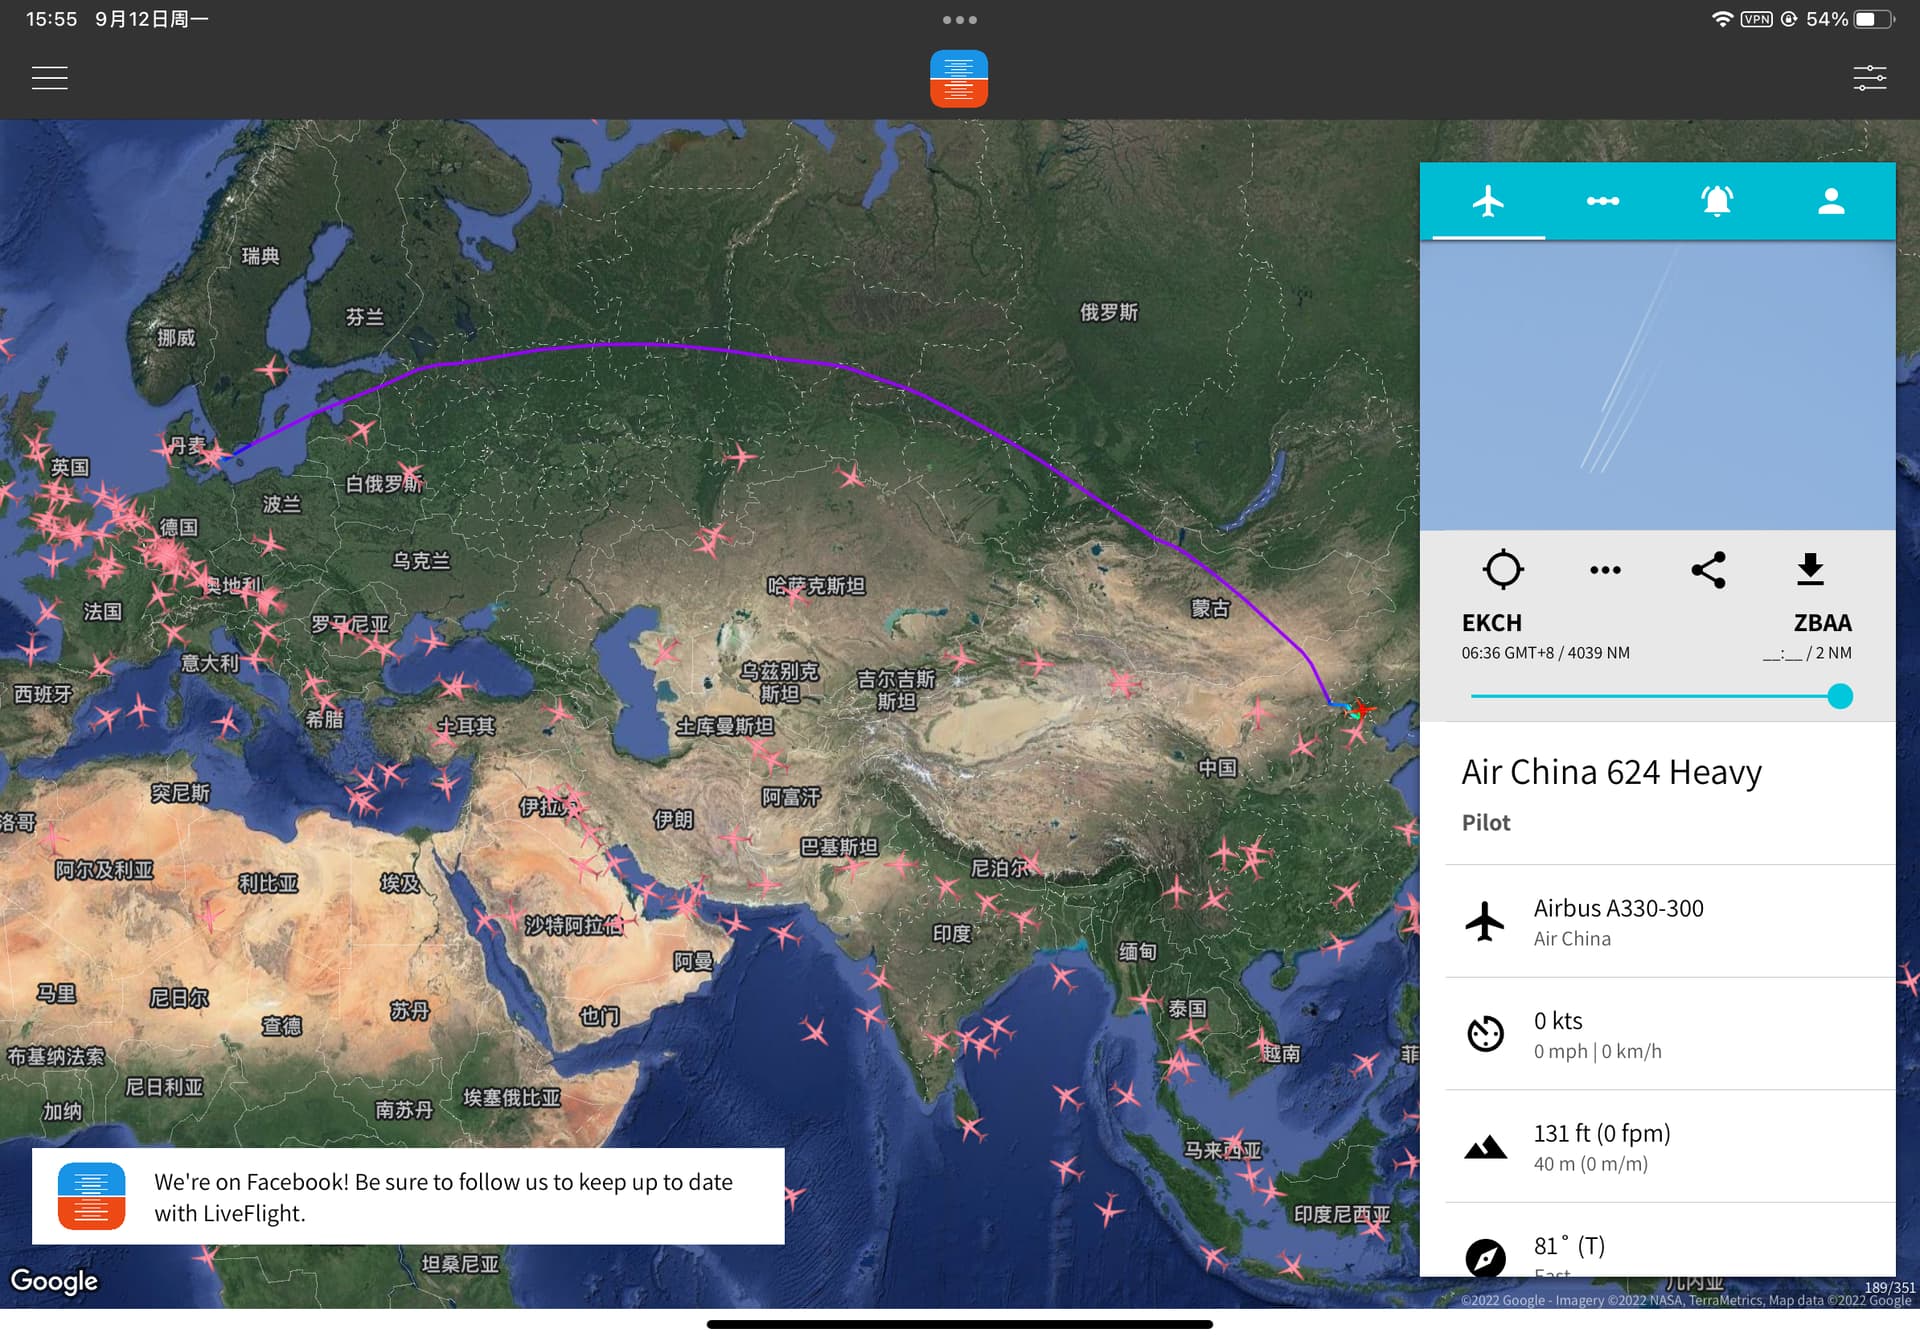
Task: Switch to the airplane info tab
Action: (x=1488, y=201)
